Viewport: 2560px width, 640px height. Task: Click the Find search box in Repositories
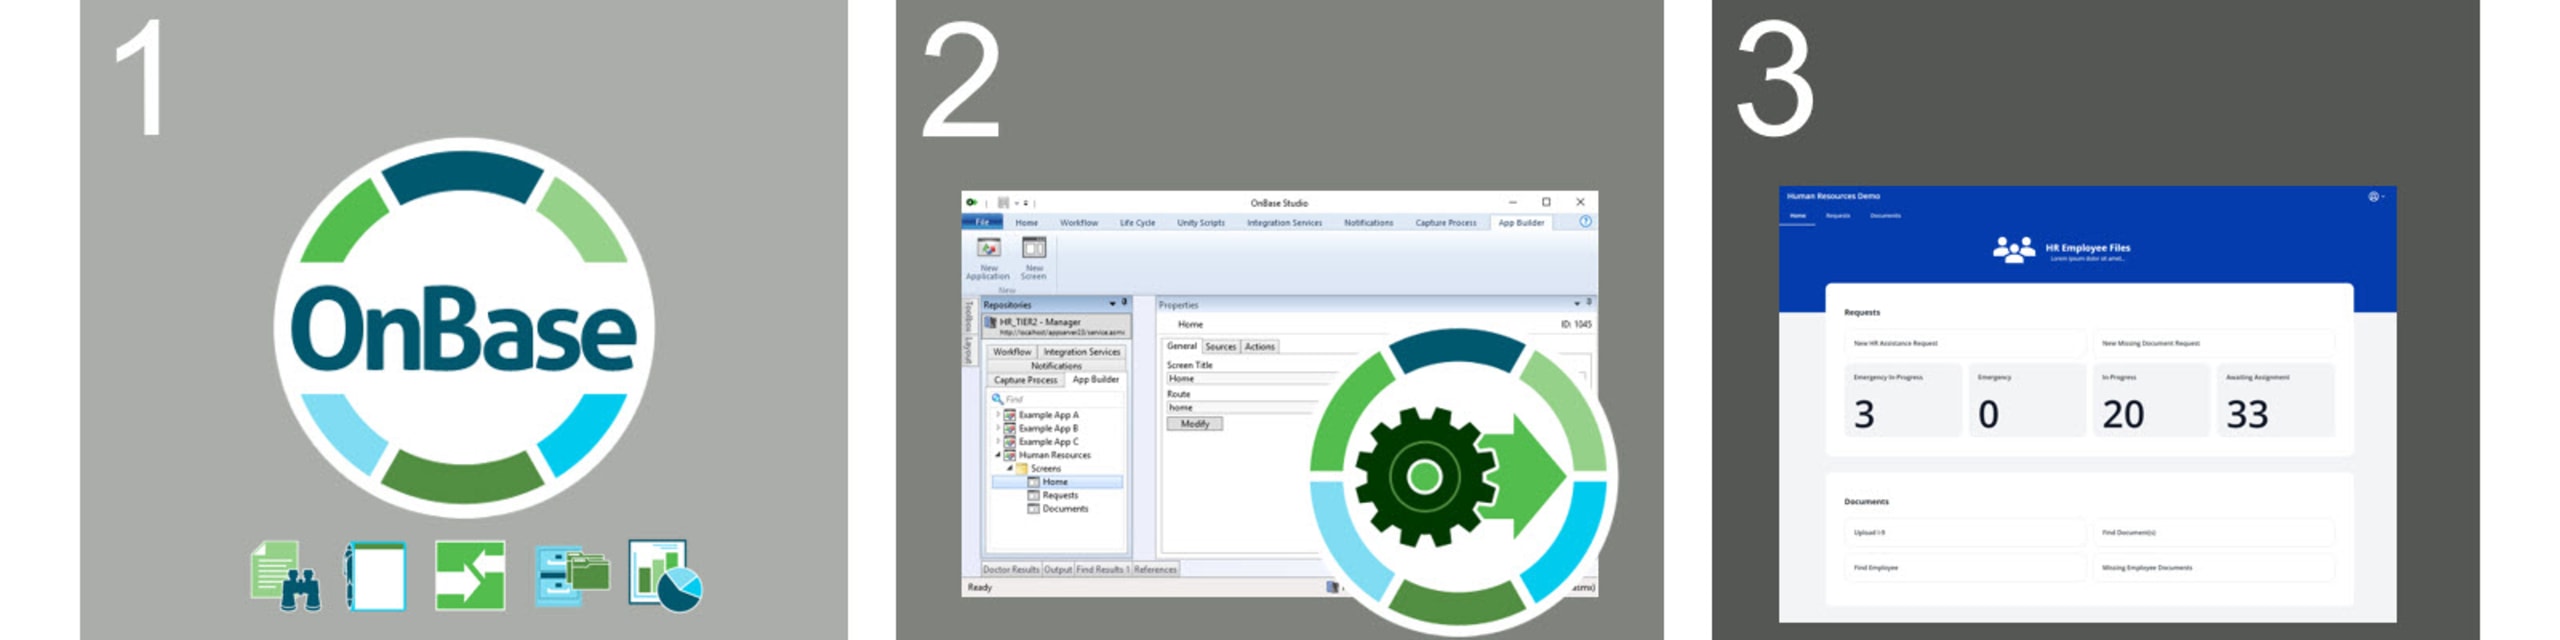coord(1057,398)
